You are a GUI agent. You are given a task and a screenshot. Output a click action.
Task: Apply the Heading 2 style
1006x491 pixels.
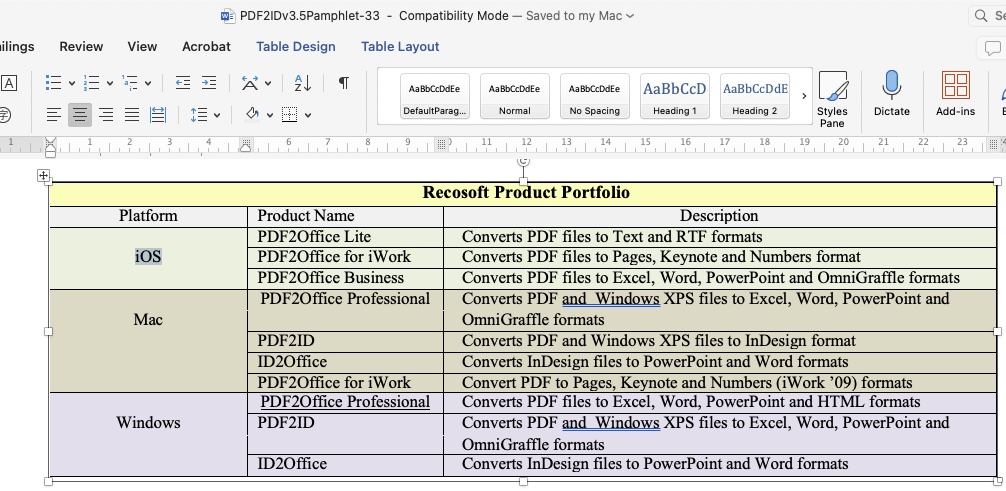pos(755,96)
